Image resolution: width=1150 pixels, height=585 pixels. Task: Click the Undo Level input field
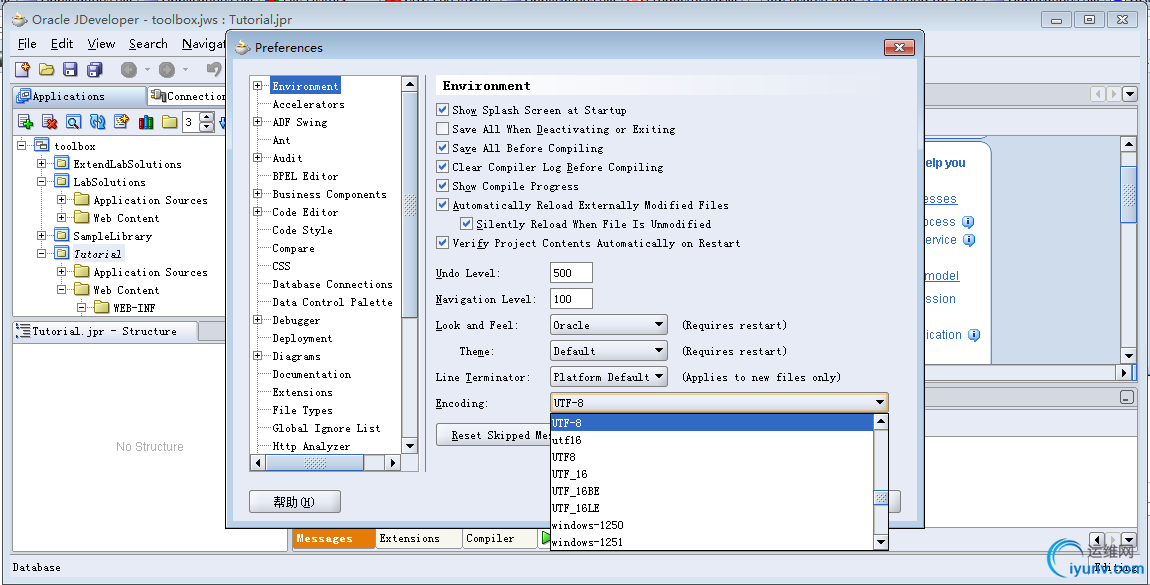coord(571,273)
